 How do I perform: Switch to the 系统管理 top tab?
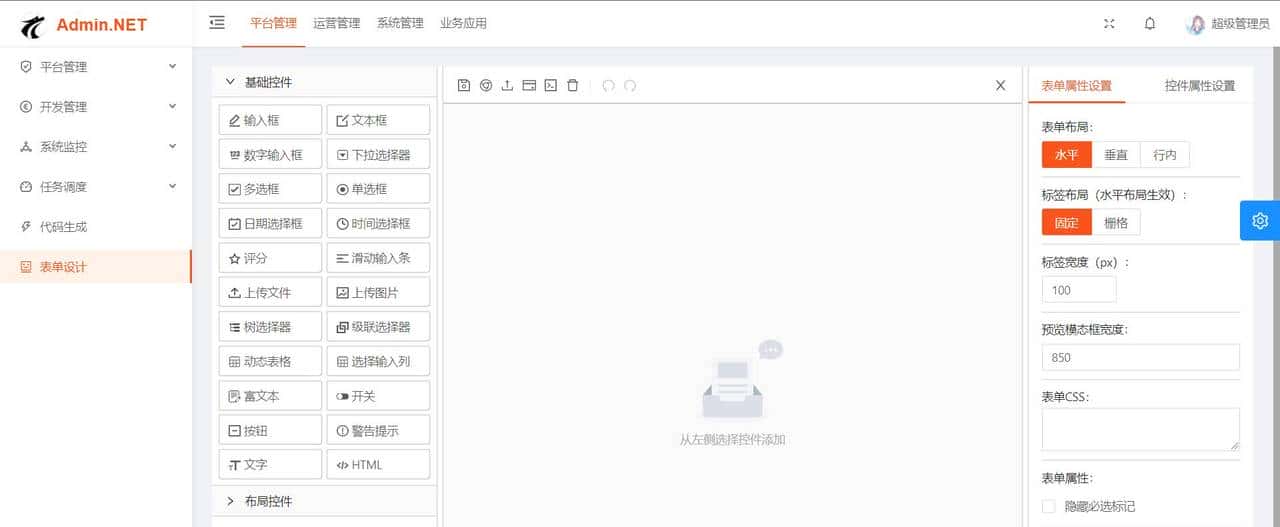coord(400,23)
